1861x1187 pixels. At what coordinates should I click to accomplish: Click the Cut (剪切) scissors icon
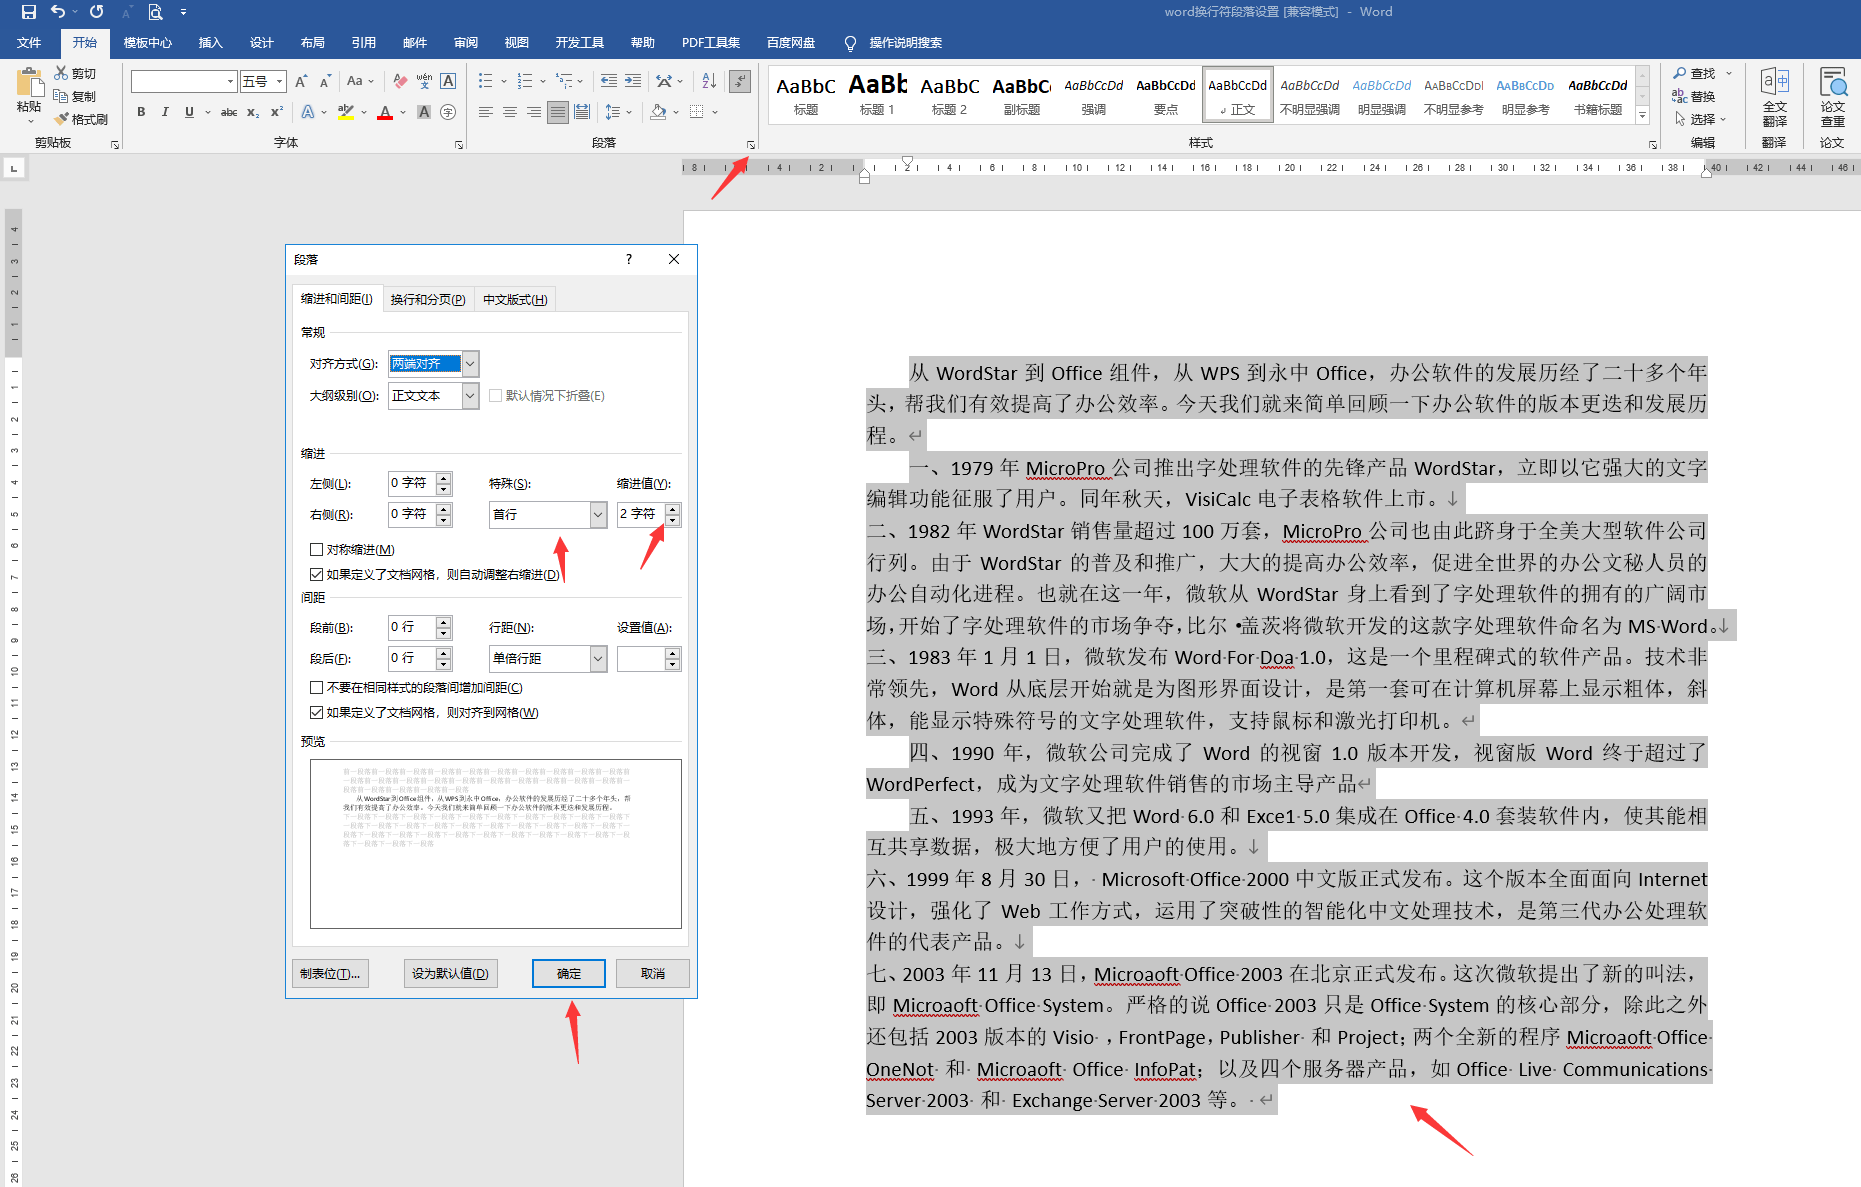pos(62,73)
